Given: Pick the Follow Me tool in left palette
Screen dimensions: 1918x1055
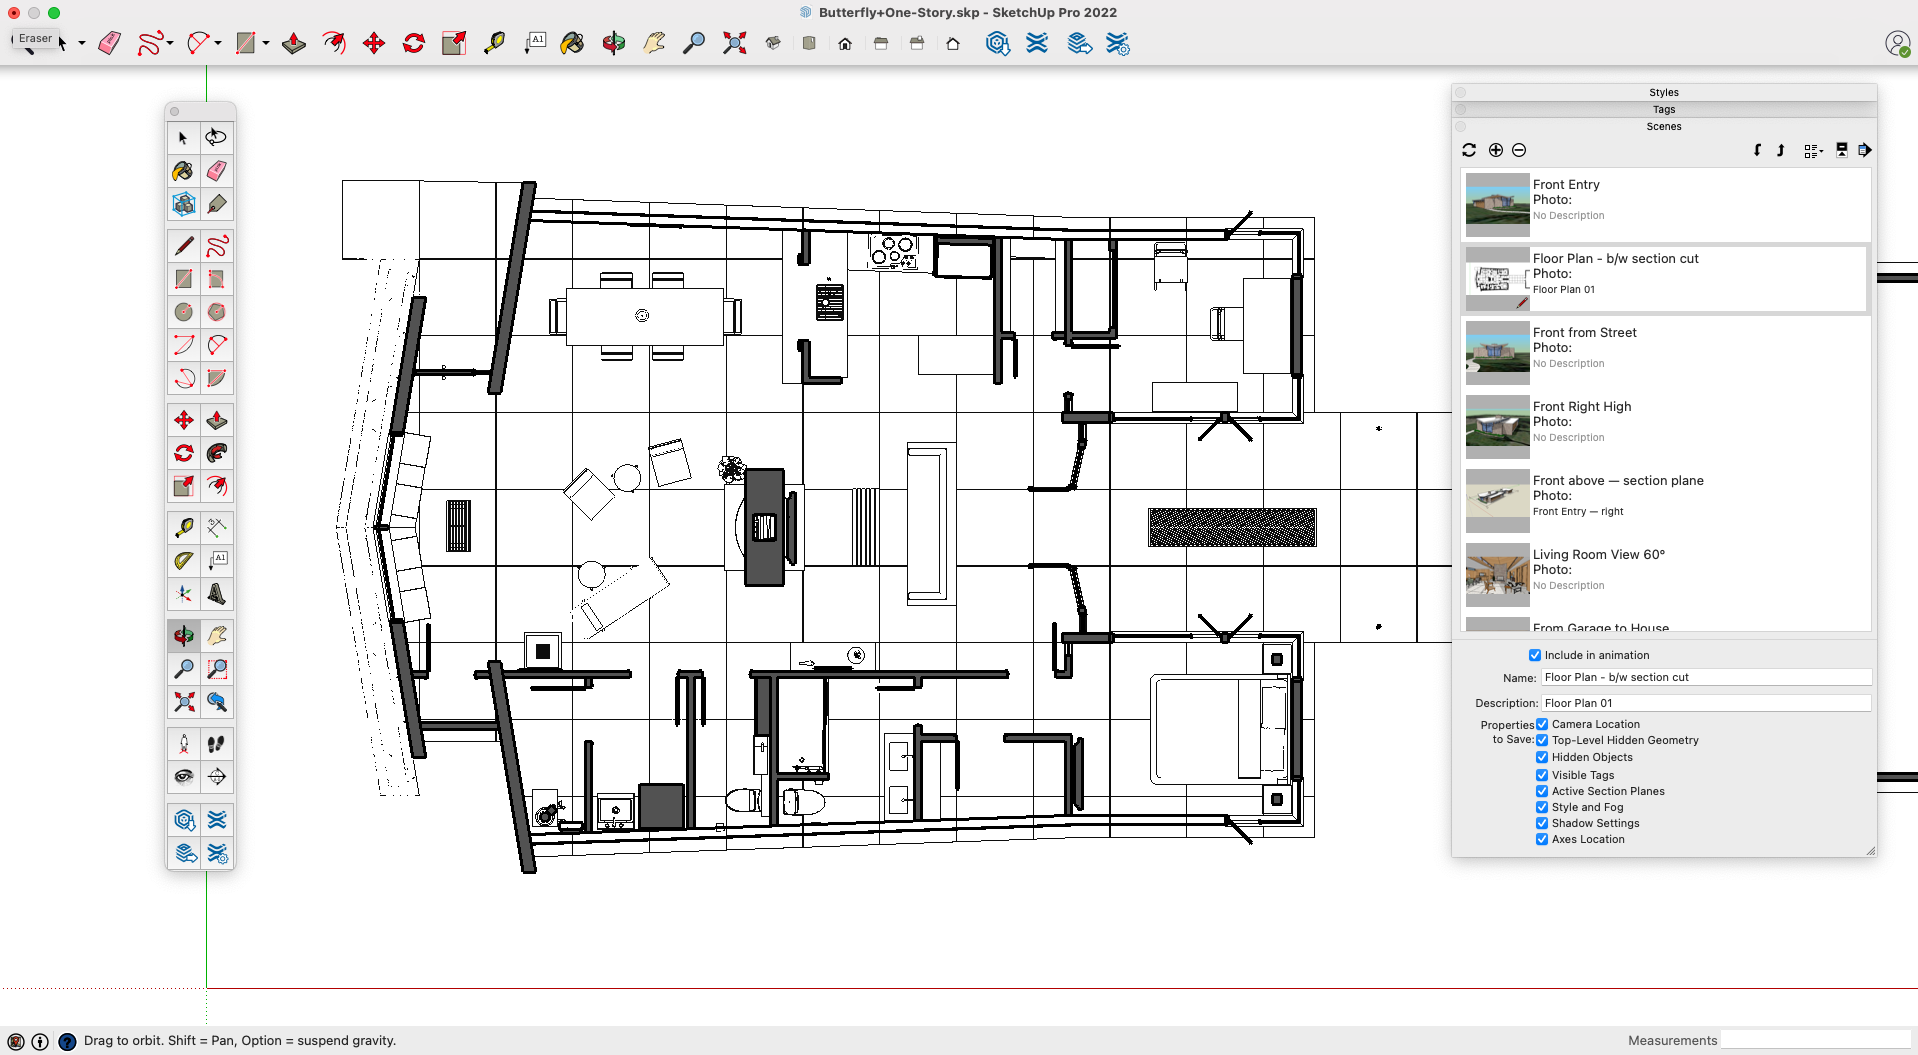Looking at the screenshot, I should pyautogui.click(x=217, y=453).
